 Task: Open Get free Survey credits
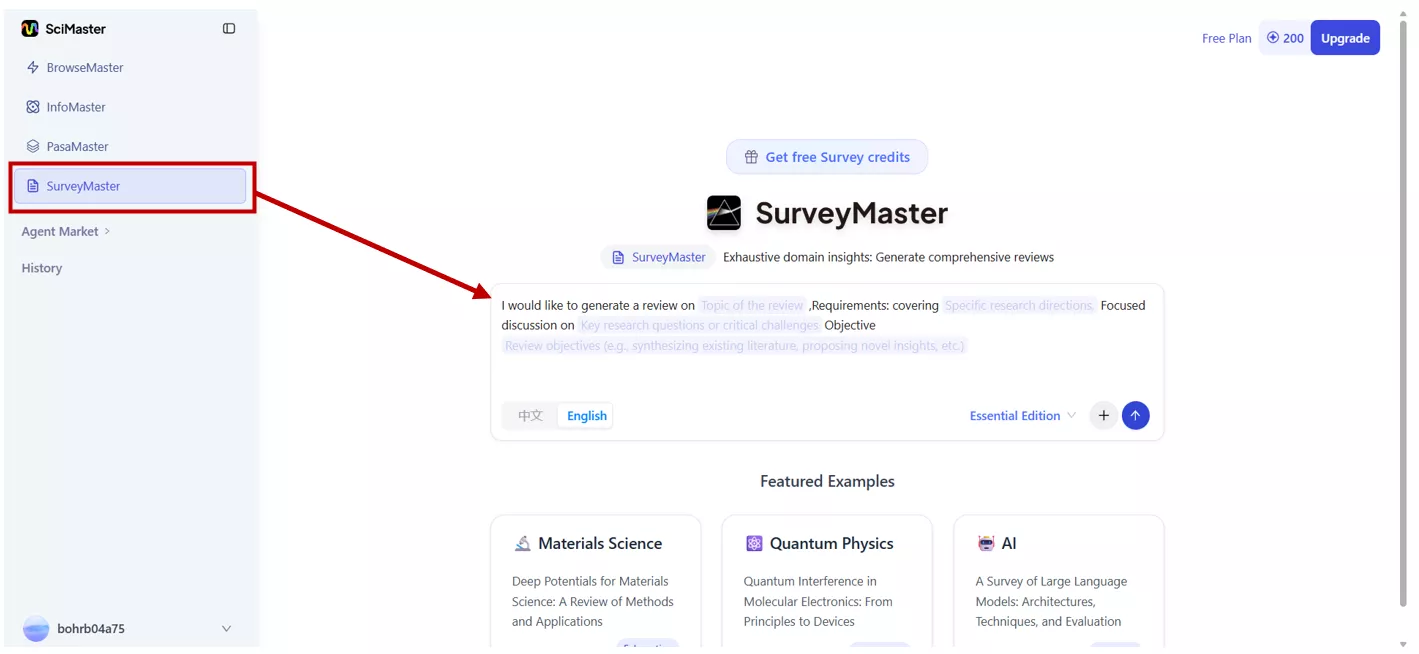(827, 156)
